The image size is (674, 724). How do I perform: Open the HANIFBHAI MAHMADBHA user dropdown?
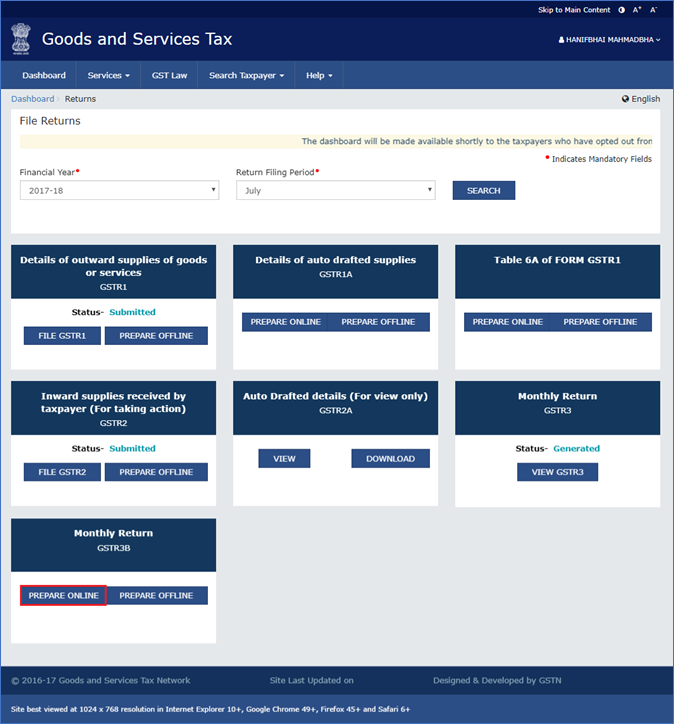[x=609, y=40]
